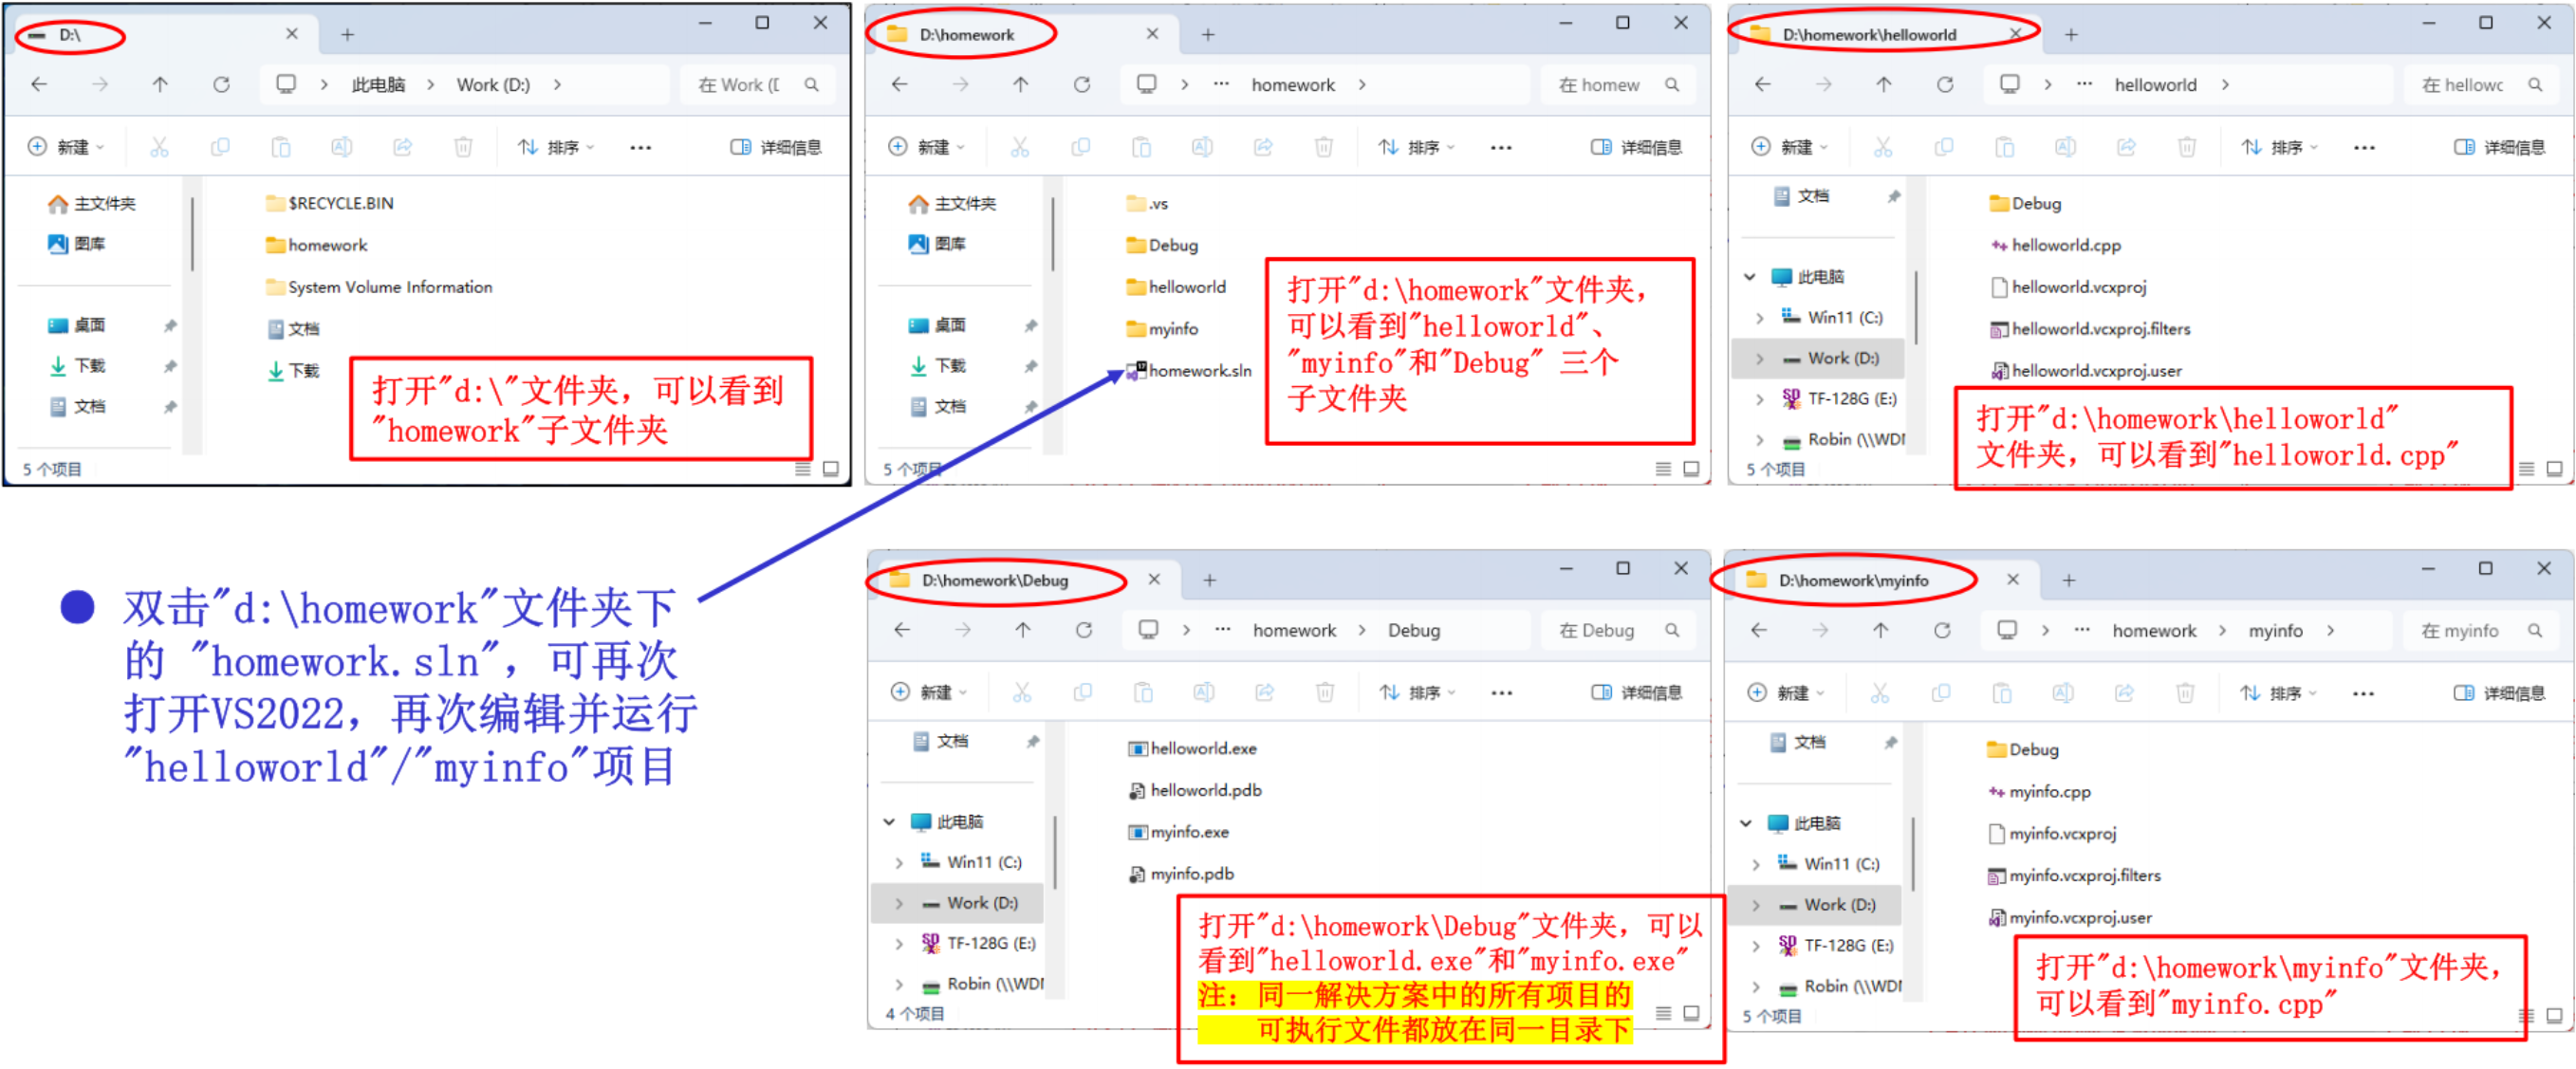Toggle Details pane in D:\homework window
2576x1069 pixels.
pos(1636,147)
